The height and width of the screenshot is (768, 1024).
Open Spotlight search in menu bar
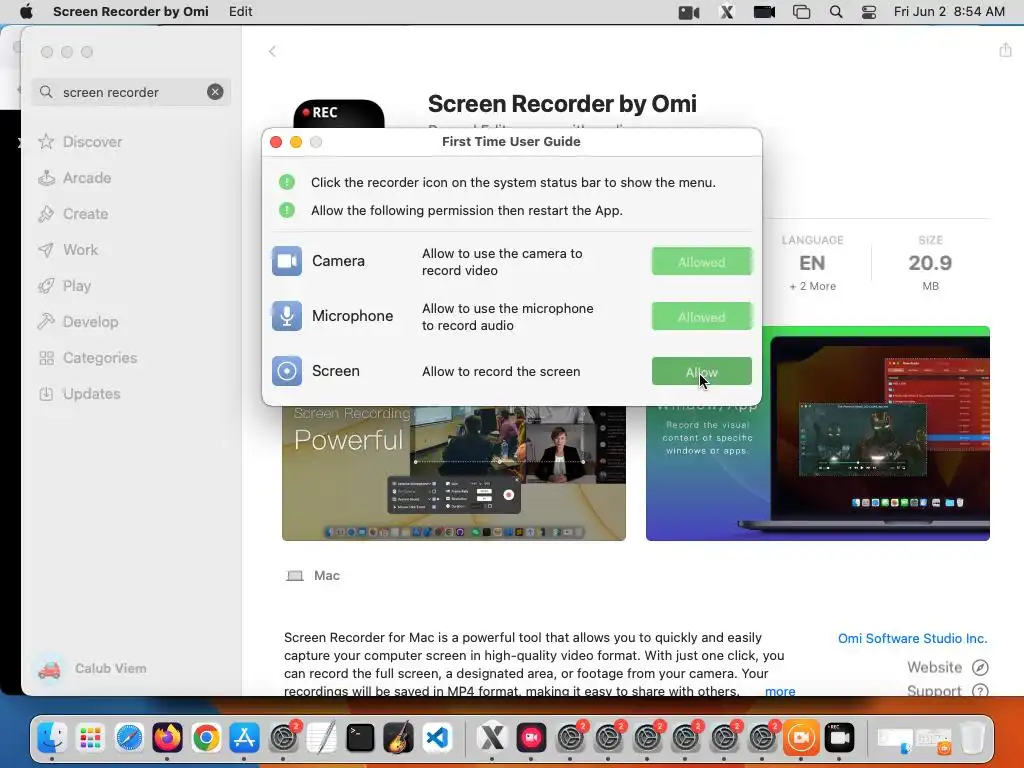835,12
